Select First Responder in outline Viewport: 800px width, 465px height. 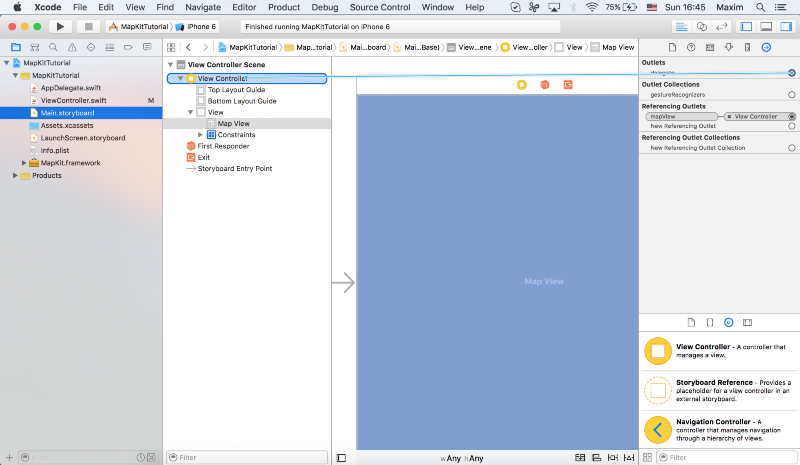pos(223,146)
